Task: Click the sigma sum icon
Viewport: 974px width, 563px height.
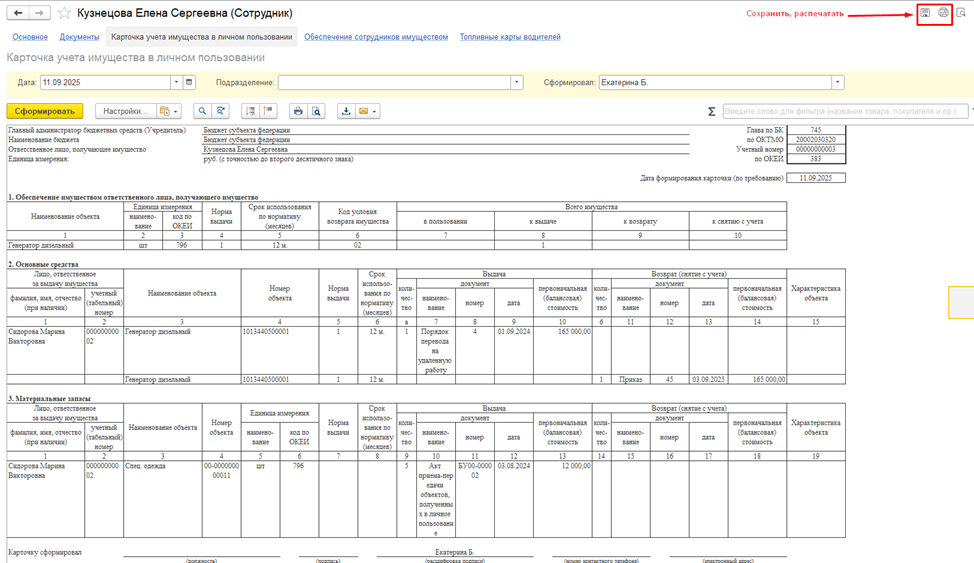Action: (x=712, y=111)
